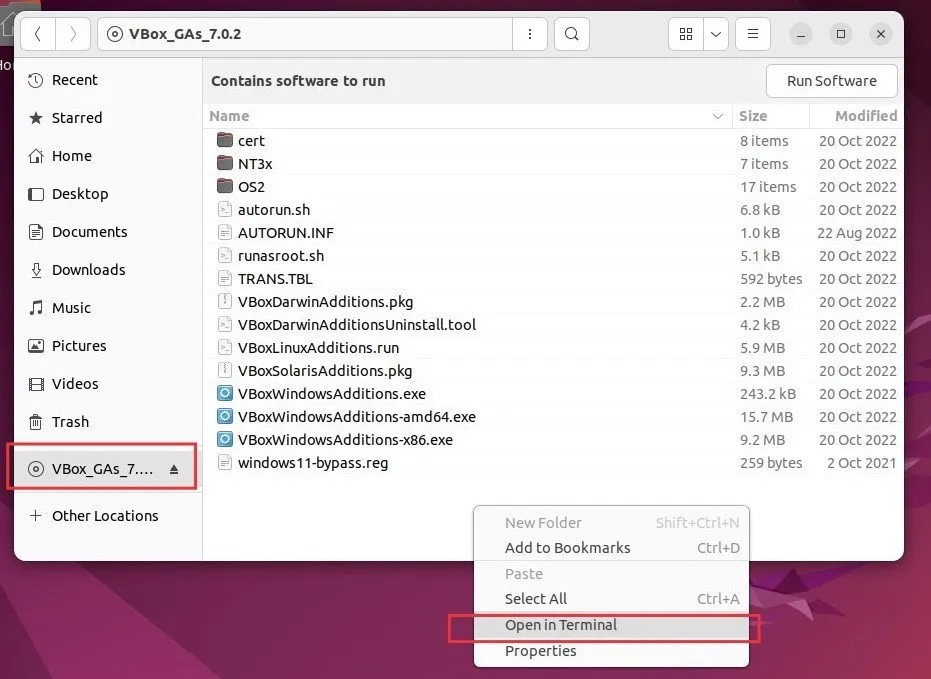
Task: Go to Downloads in the sidebar
Action: coord(88,270)
